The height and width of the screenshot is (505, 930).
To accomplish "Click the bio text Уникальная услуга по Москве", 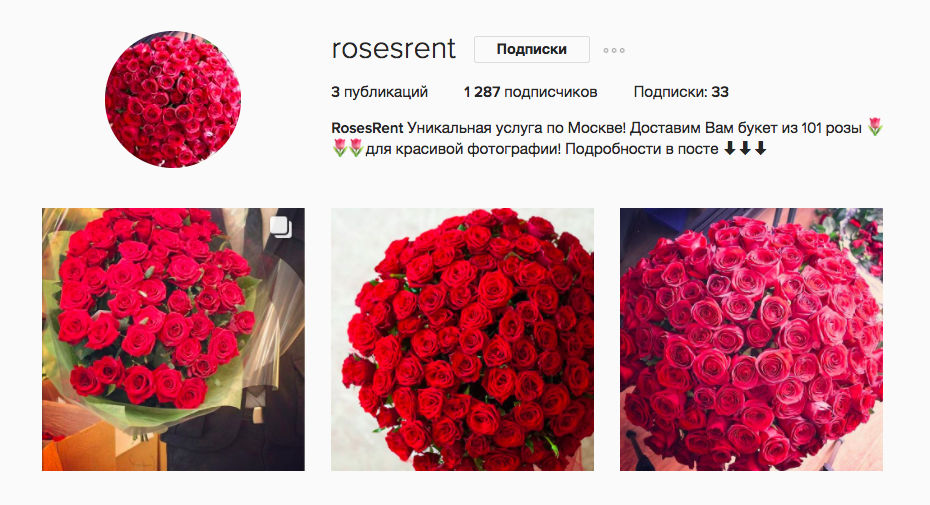I will click(517, 128).
